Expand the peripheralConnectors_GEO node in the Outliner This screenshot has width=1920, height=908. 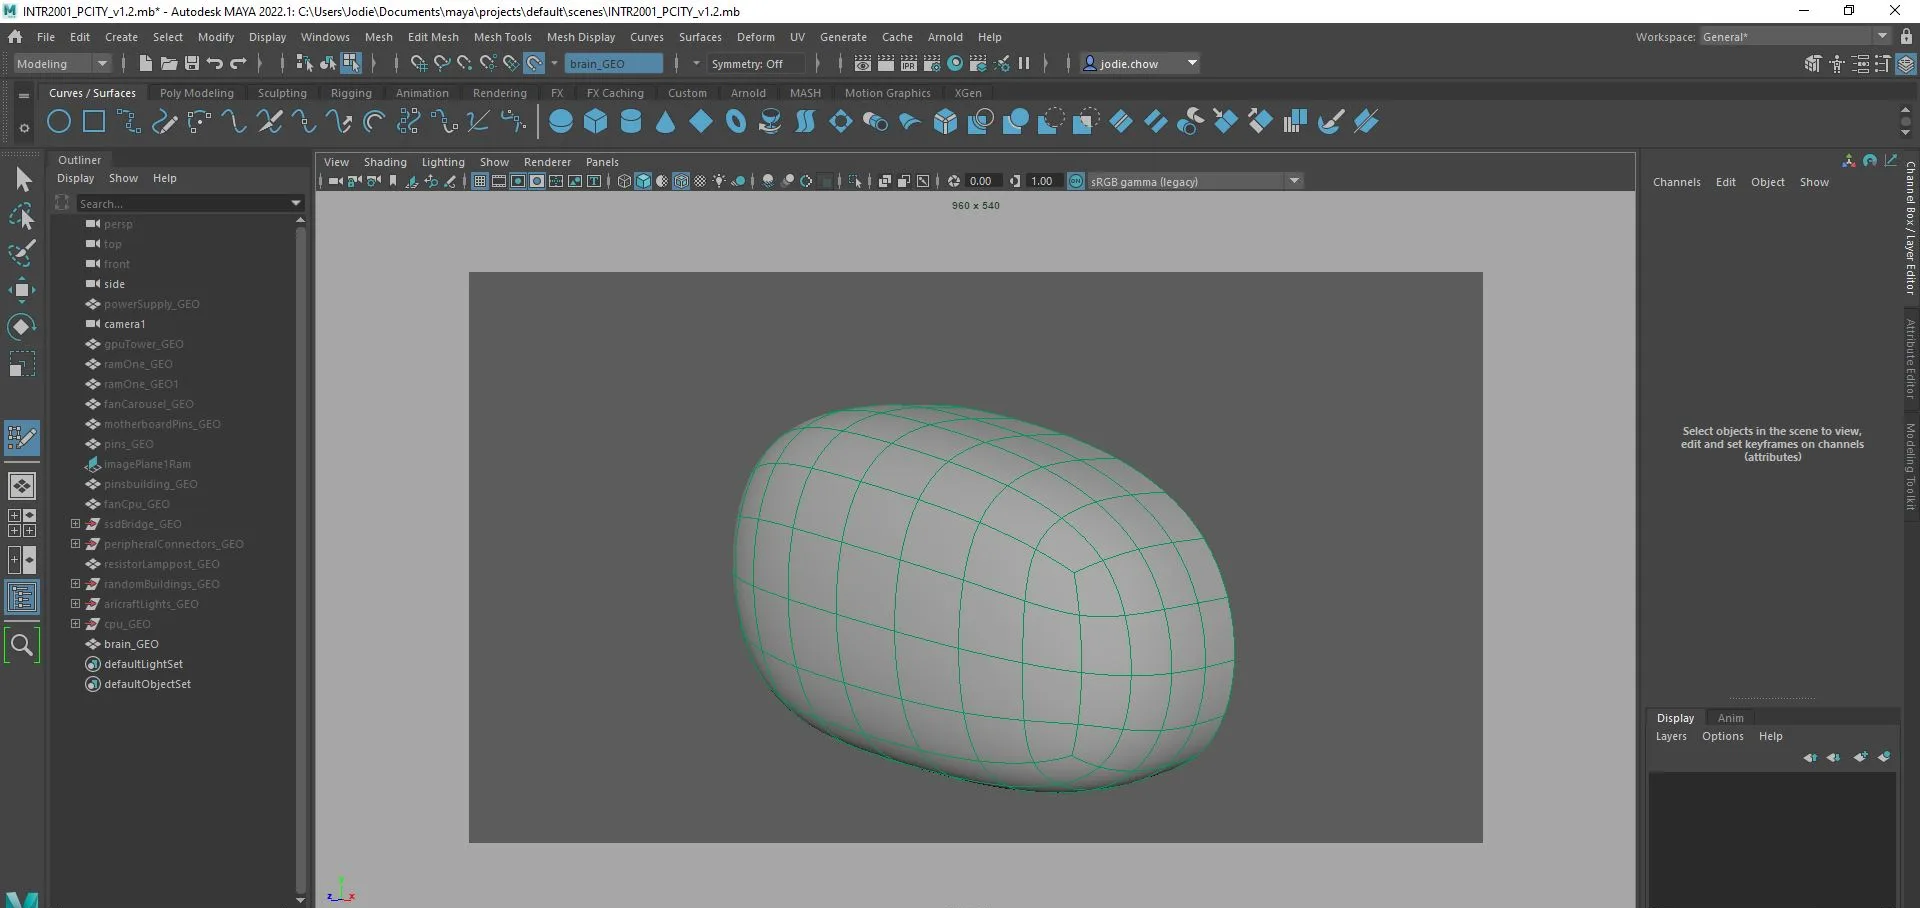[75, 543]
